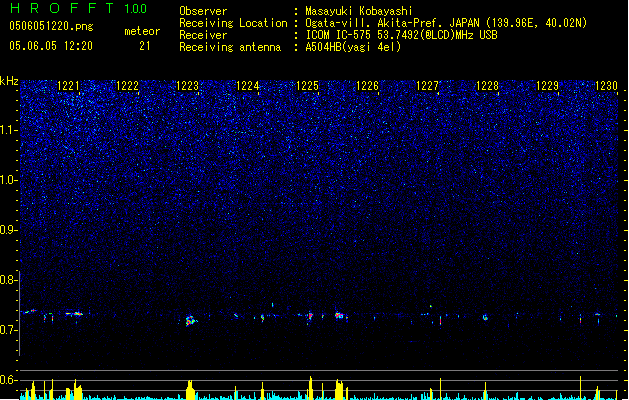The height and width of the screenshot is (400, 629).
Task: Select the filename 0506051220.png
Action: (51, 26)
